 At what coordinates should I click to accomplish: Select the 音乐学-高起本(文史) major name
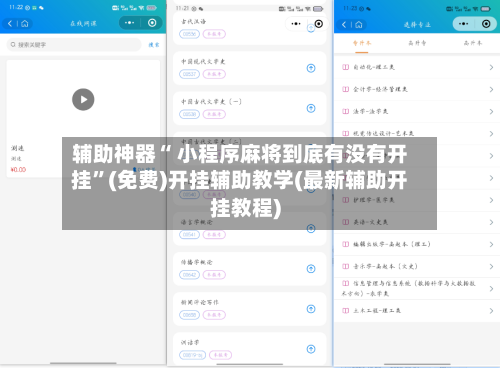click(385, 266)
